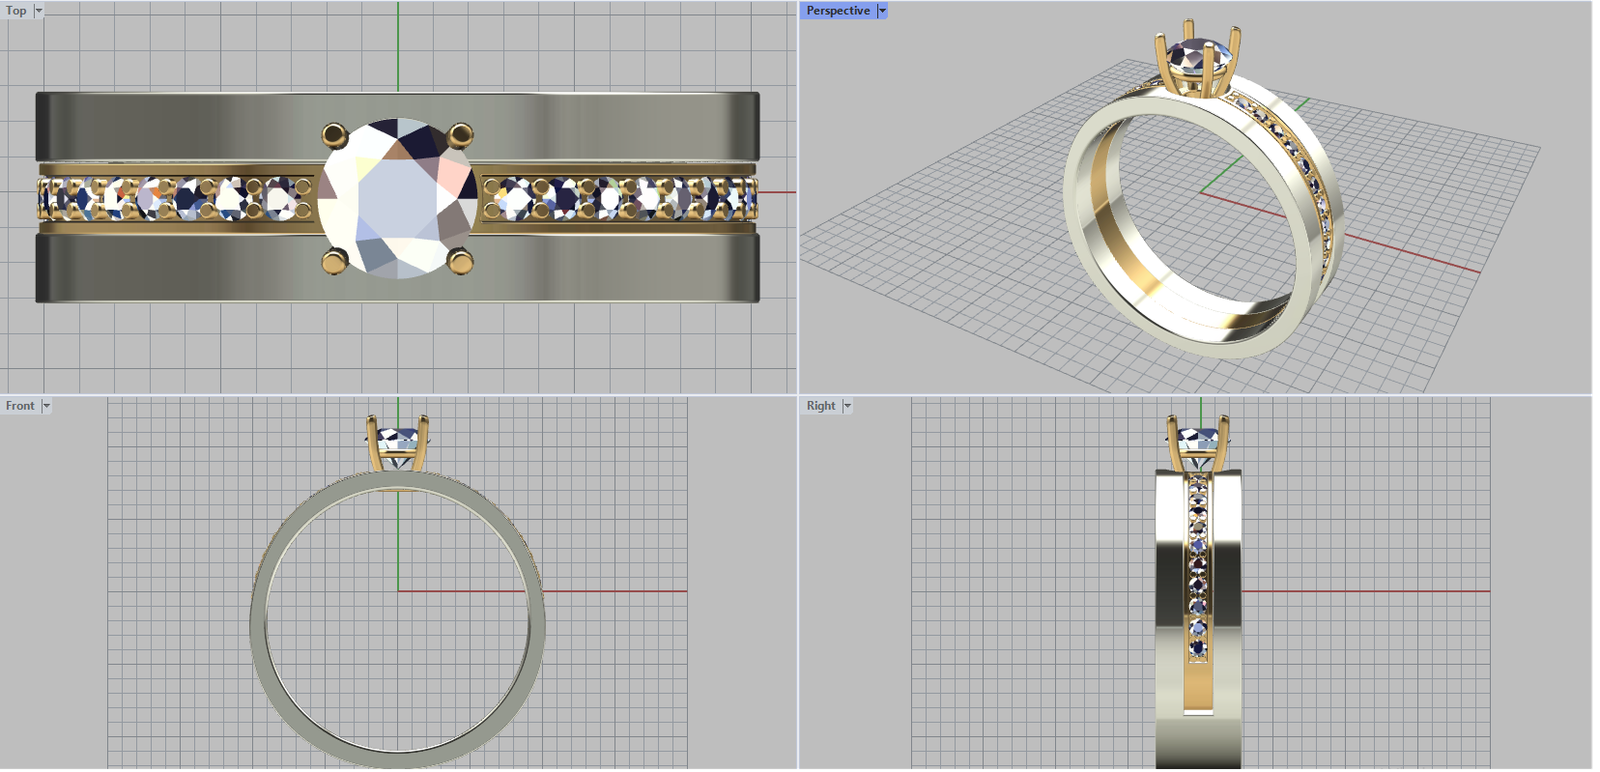
Task: Open the Top viewport dropdown arrow
Action: point(39,11)
